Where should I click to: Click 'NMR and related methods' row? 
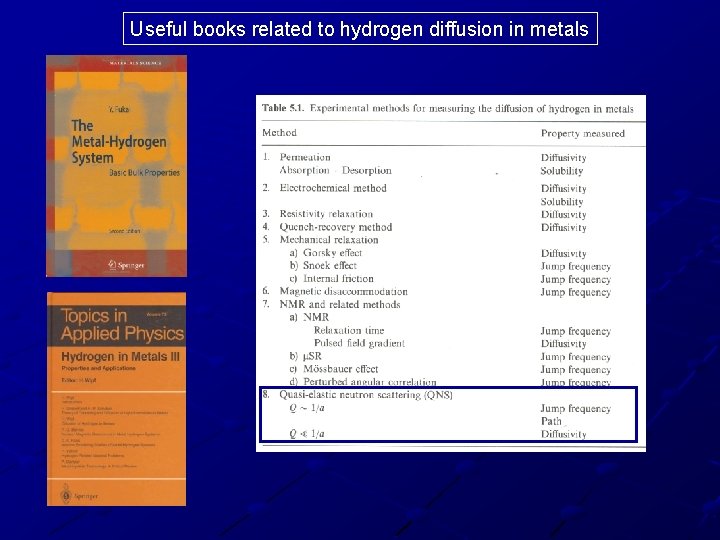340,304
